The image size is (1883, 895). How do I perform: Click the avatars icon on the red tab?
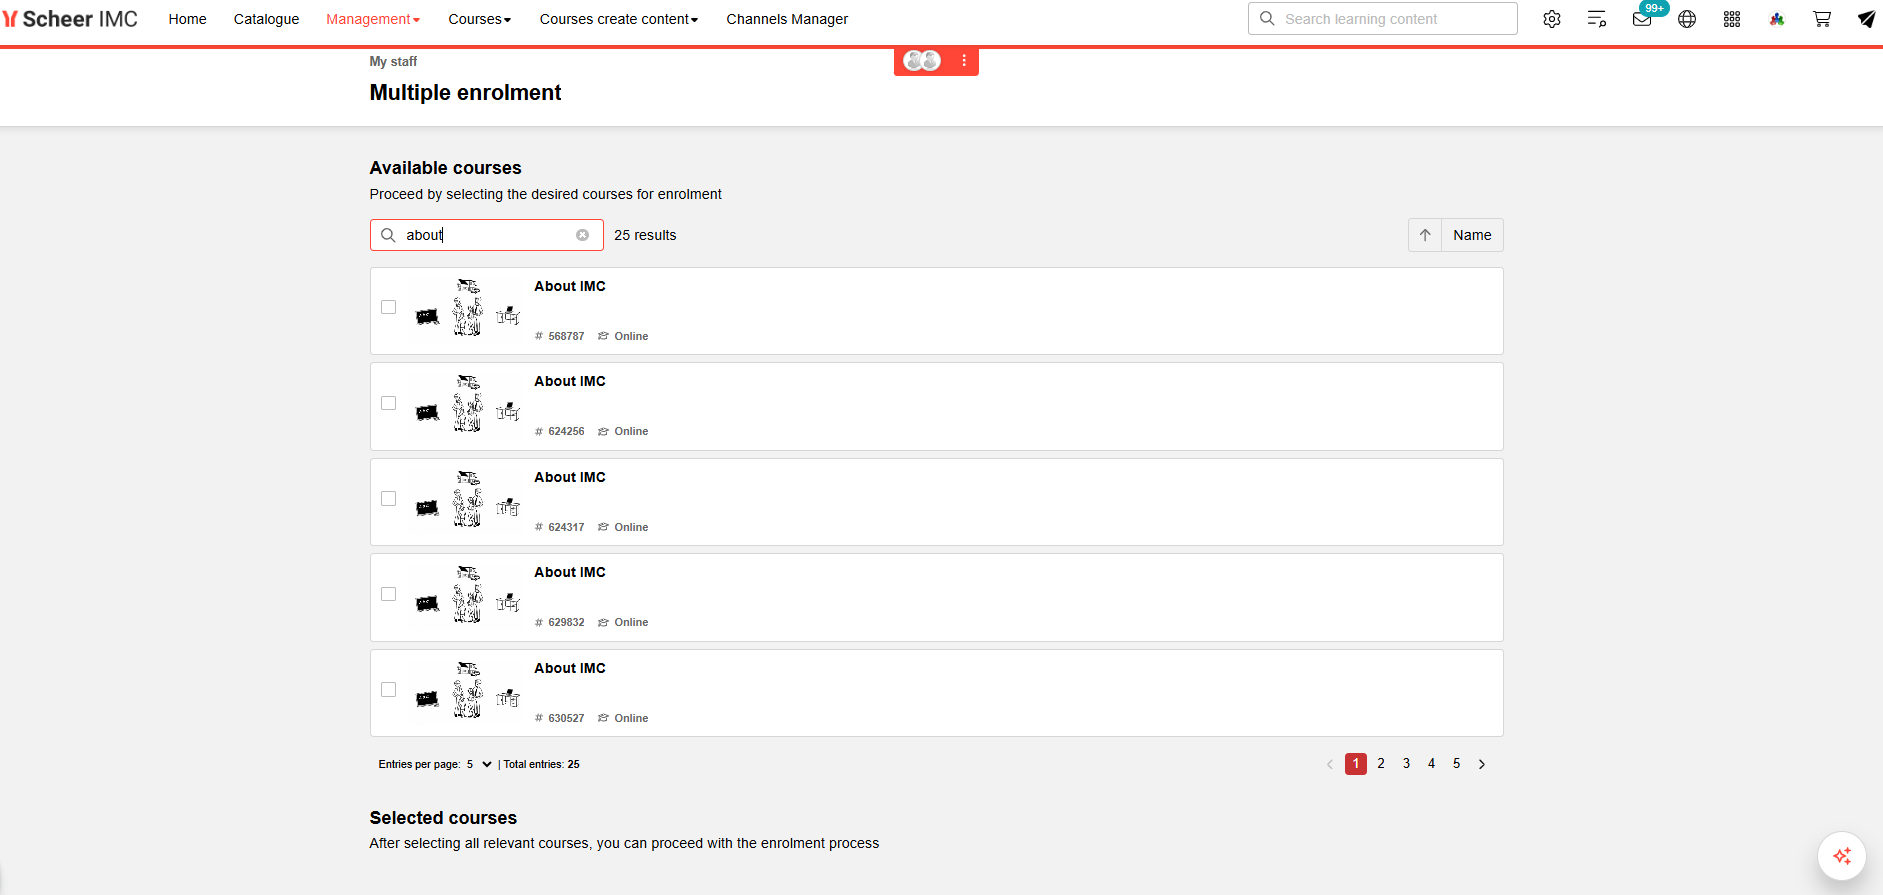(922, 61)
